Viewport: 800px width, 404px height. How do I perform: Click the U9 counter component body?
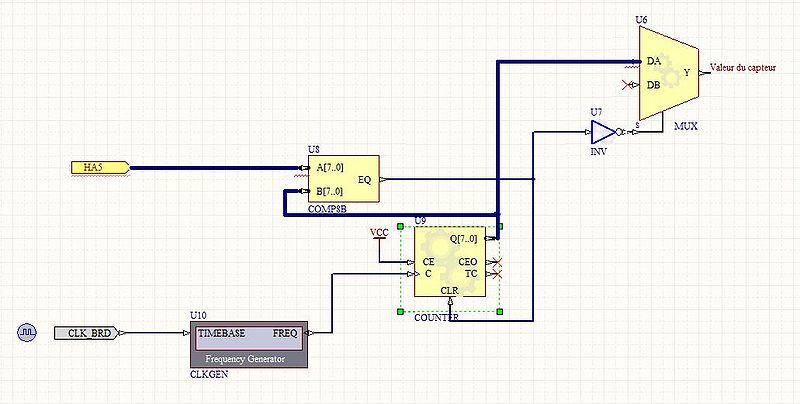(451, 262)
